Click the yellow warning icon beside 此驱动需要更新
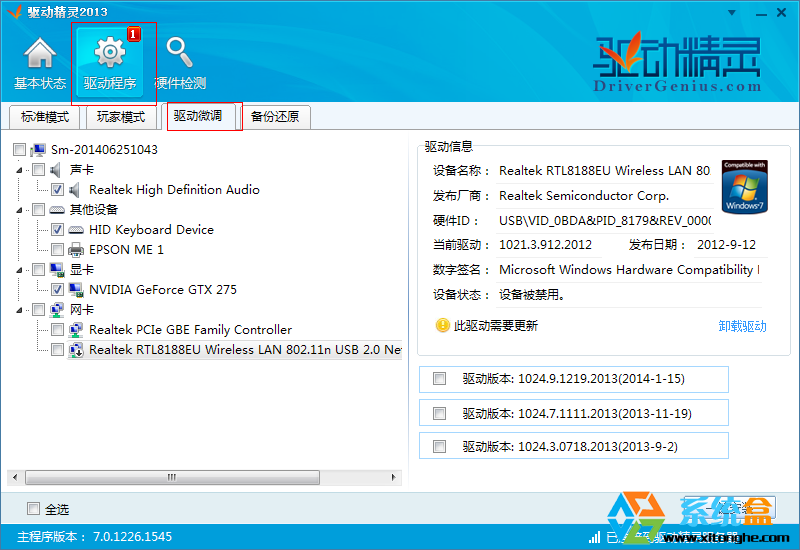 point(442,325)
